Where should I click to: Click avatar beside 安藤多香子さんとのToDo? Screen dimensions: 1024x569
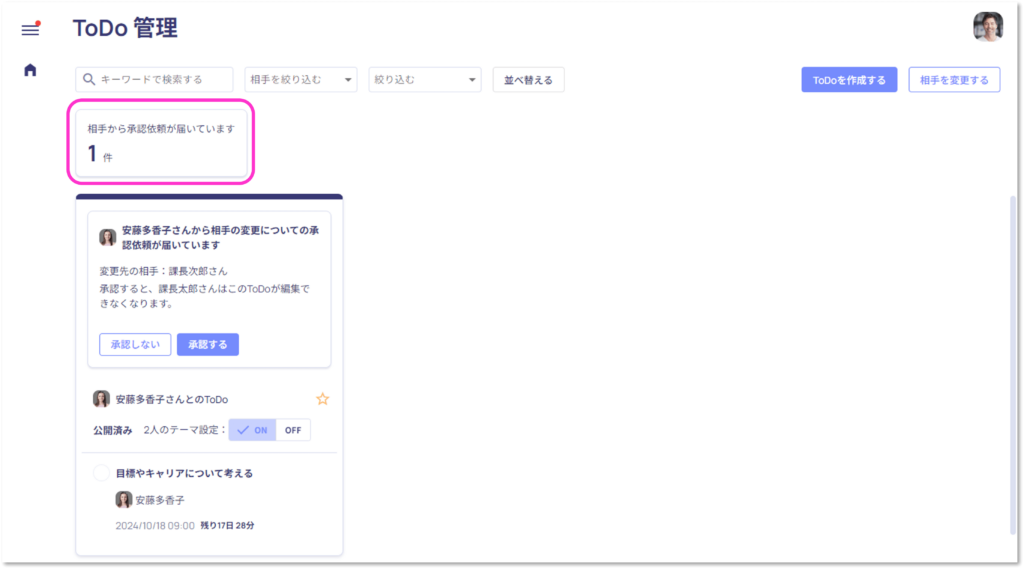click(101, 398)
